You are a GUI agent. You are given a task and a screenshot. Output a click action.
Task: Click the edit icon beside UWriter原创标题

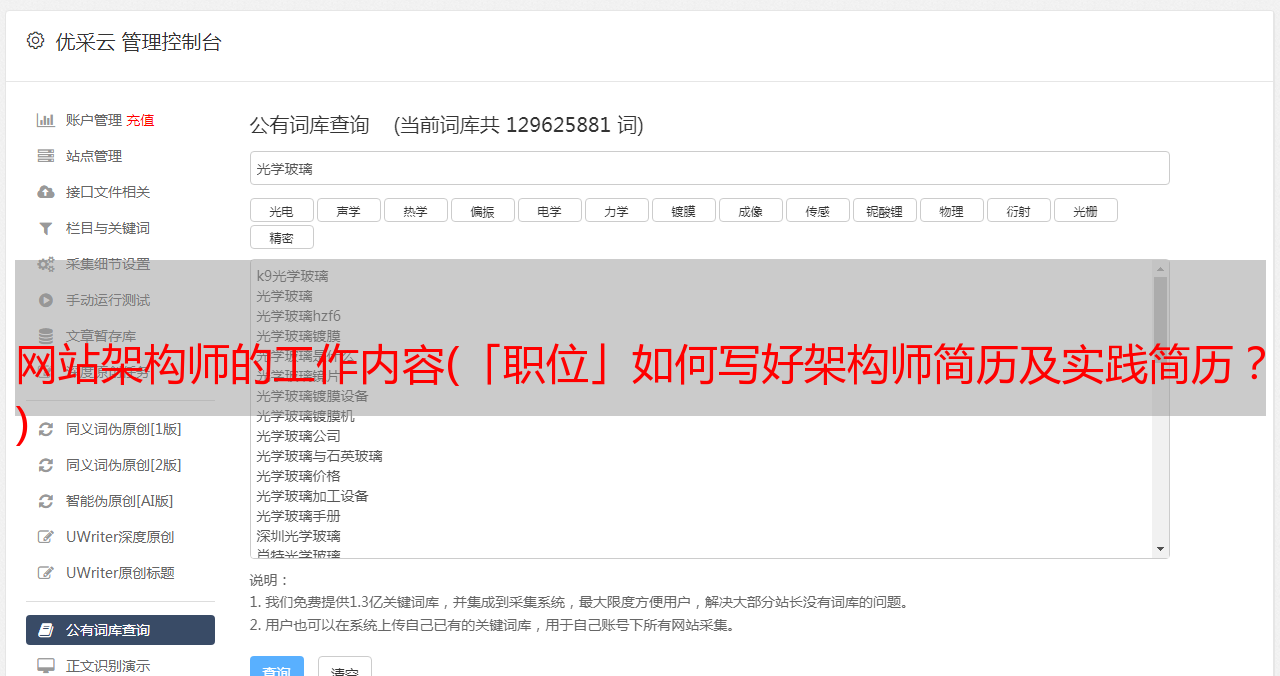(46, 573)
